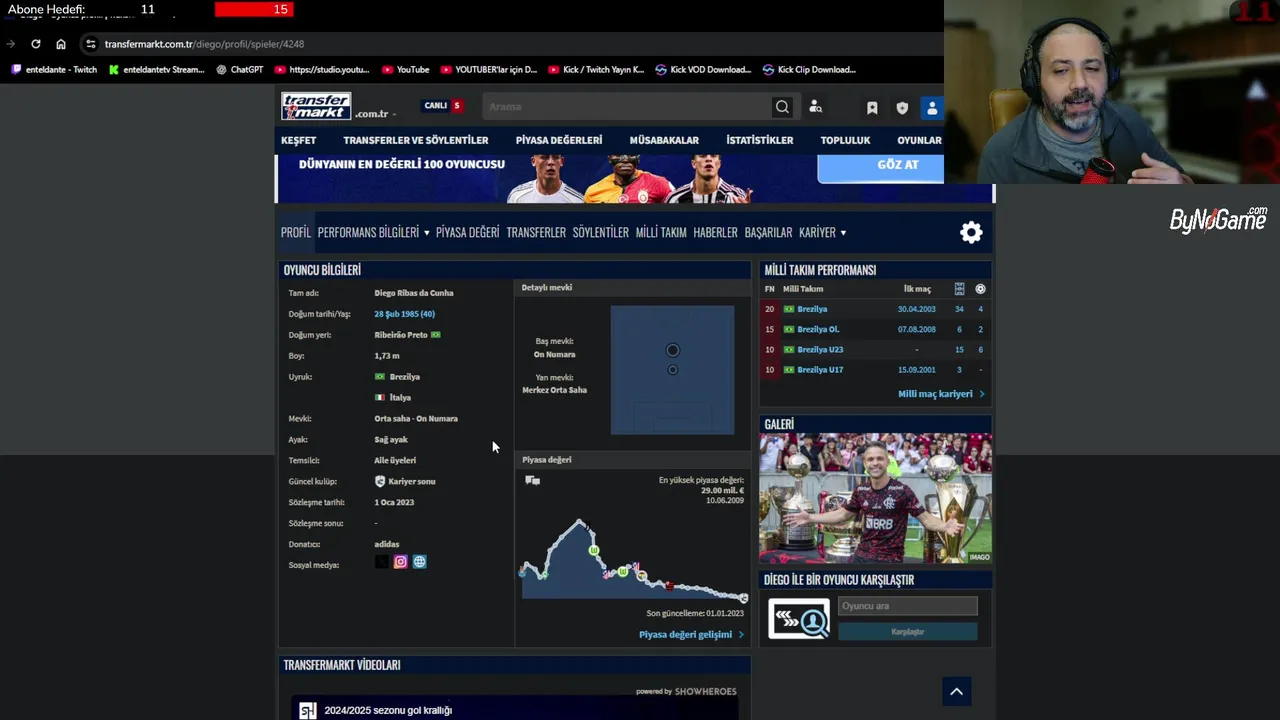Switch to the Başarılar tab
The image size is (1280, 720).
[768, 232]
